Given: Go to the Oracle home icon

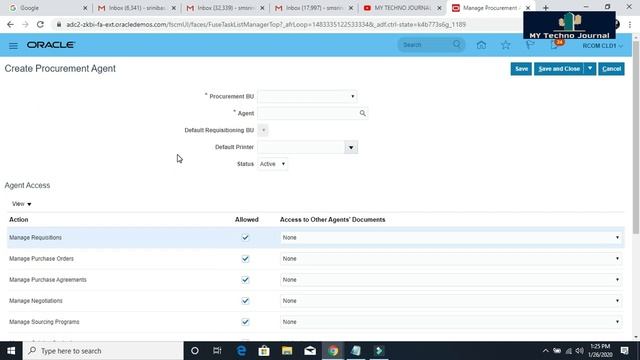Looking at the screenshot, I should click(481, 45).
